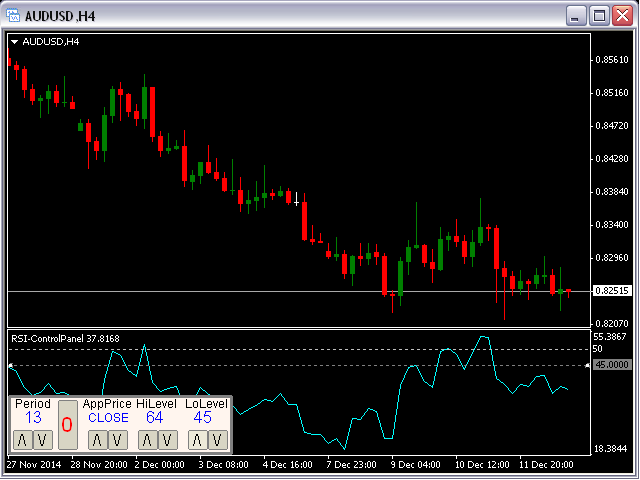
Task: Click the 45.0000 level marker on RSI scale
Action: [612, 366]
